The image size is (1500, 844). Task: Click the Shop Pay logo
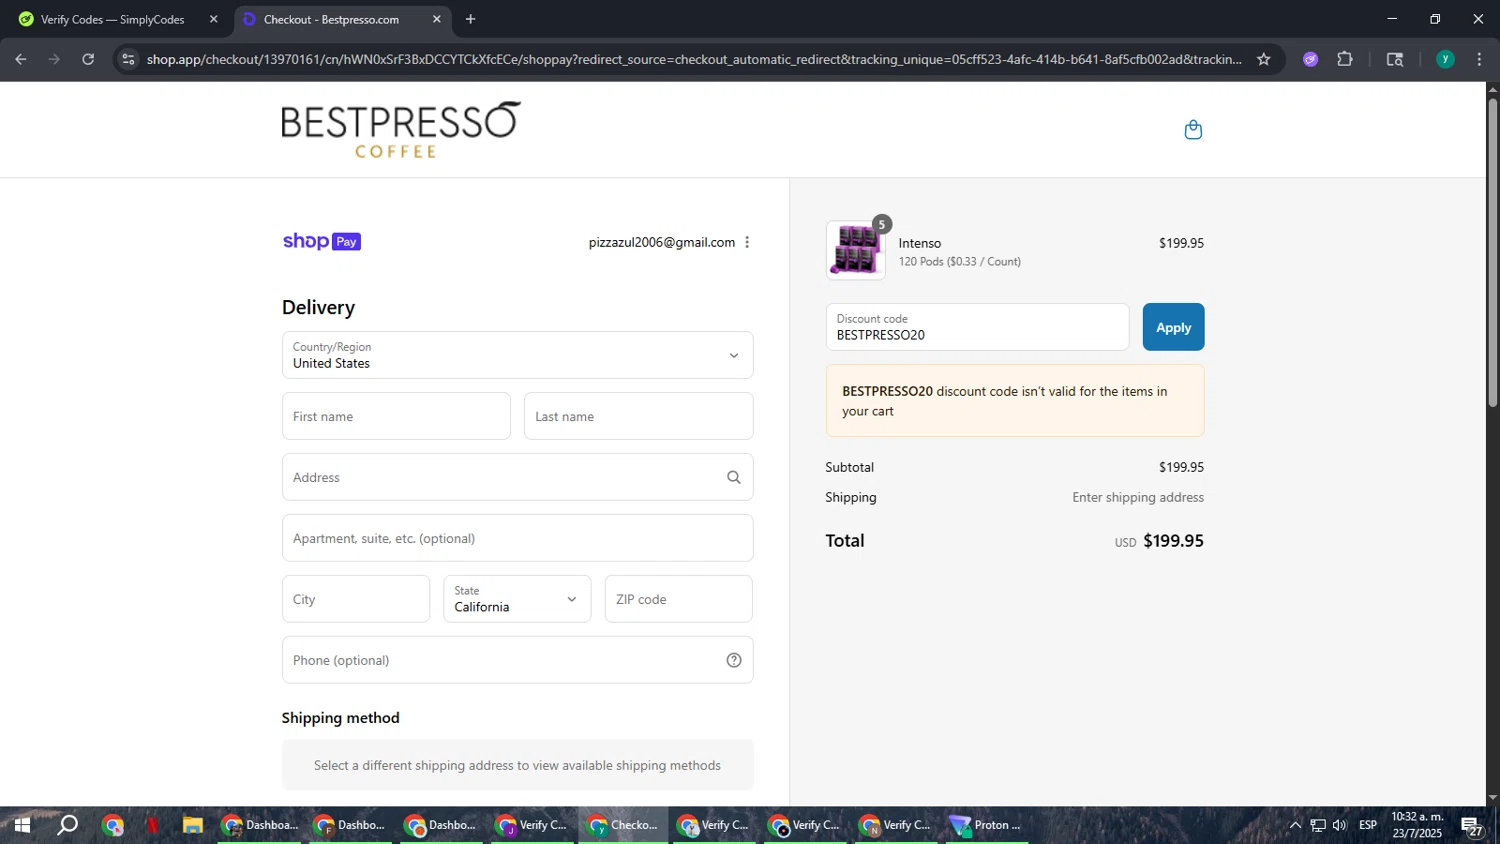[x=322, y=241]
